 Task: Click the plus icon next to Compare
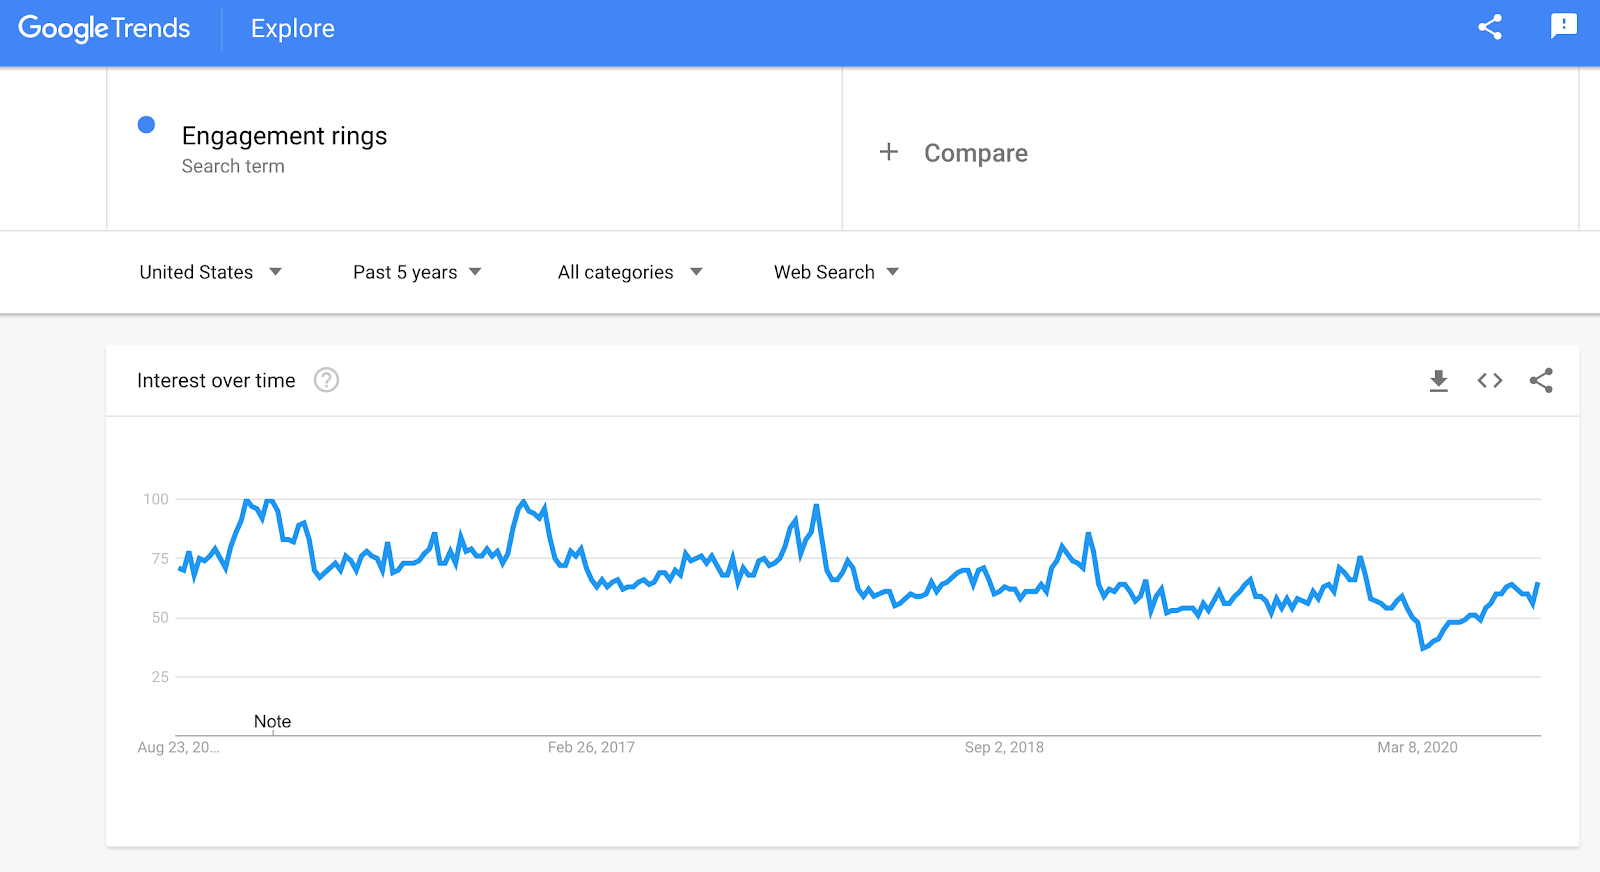(888, 152)
